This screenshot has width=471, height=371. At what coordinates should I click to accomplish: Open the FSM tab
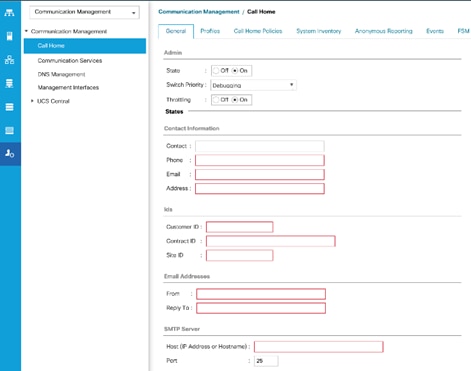pyautogui.click(x=463, y=31)
